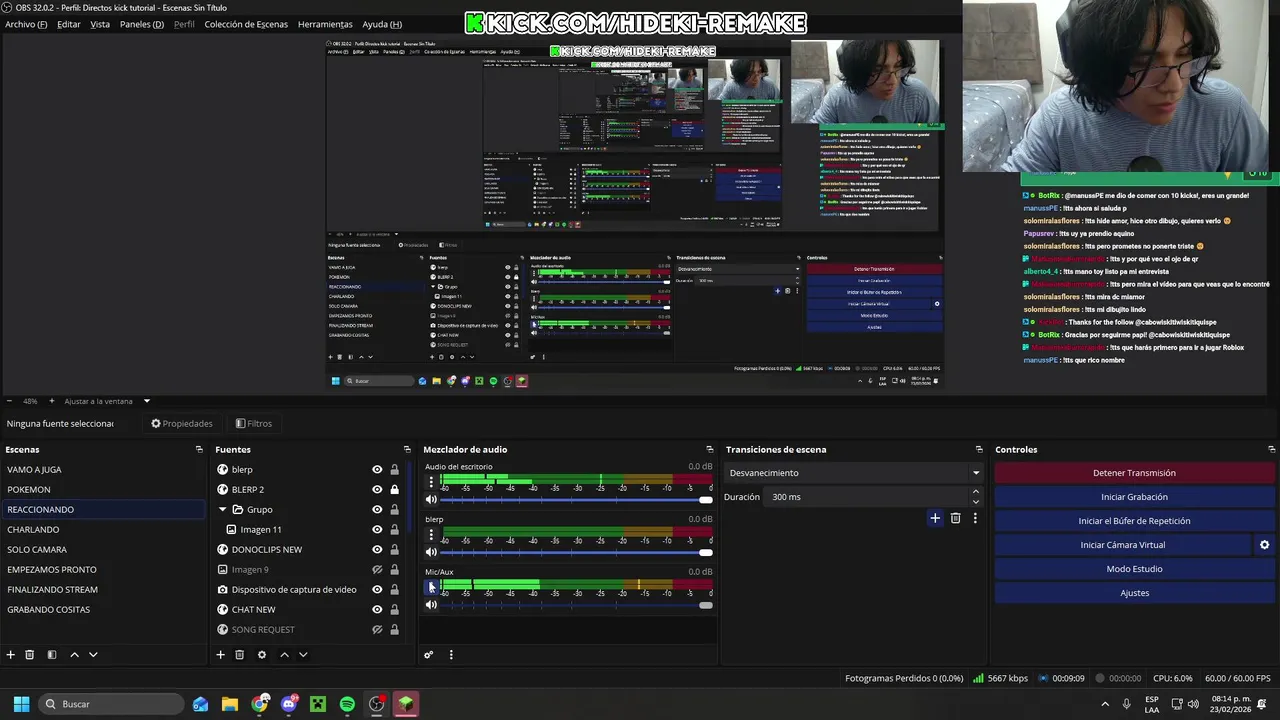
Task: Open the Vista menu
Action: tap(100, 24)
